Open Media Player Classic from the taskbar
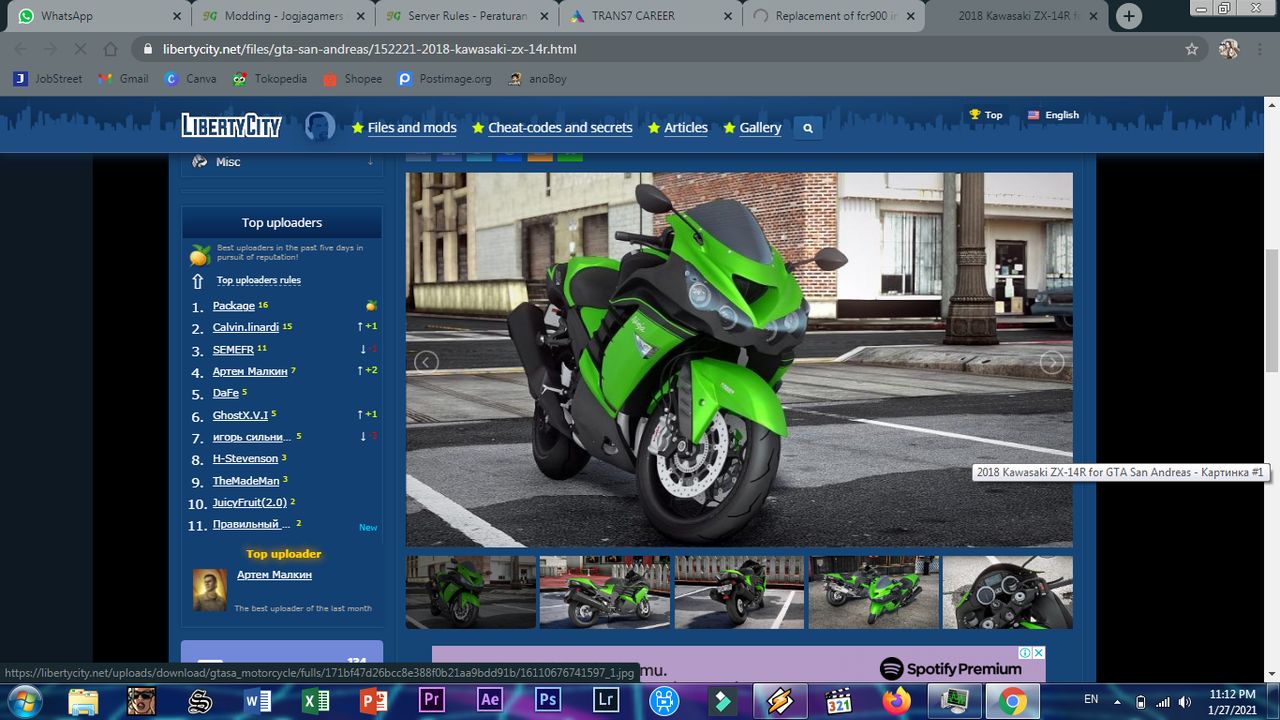 [838, 700]
